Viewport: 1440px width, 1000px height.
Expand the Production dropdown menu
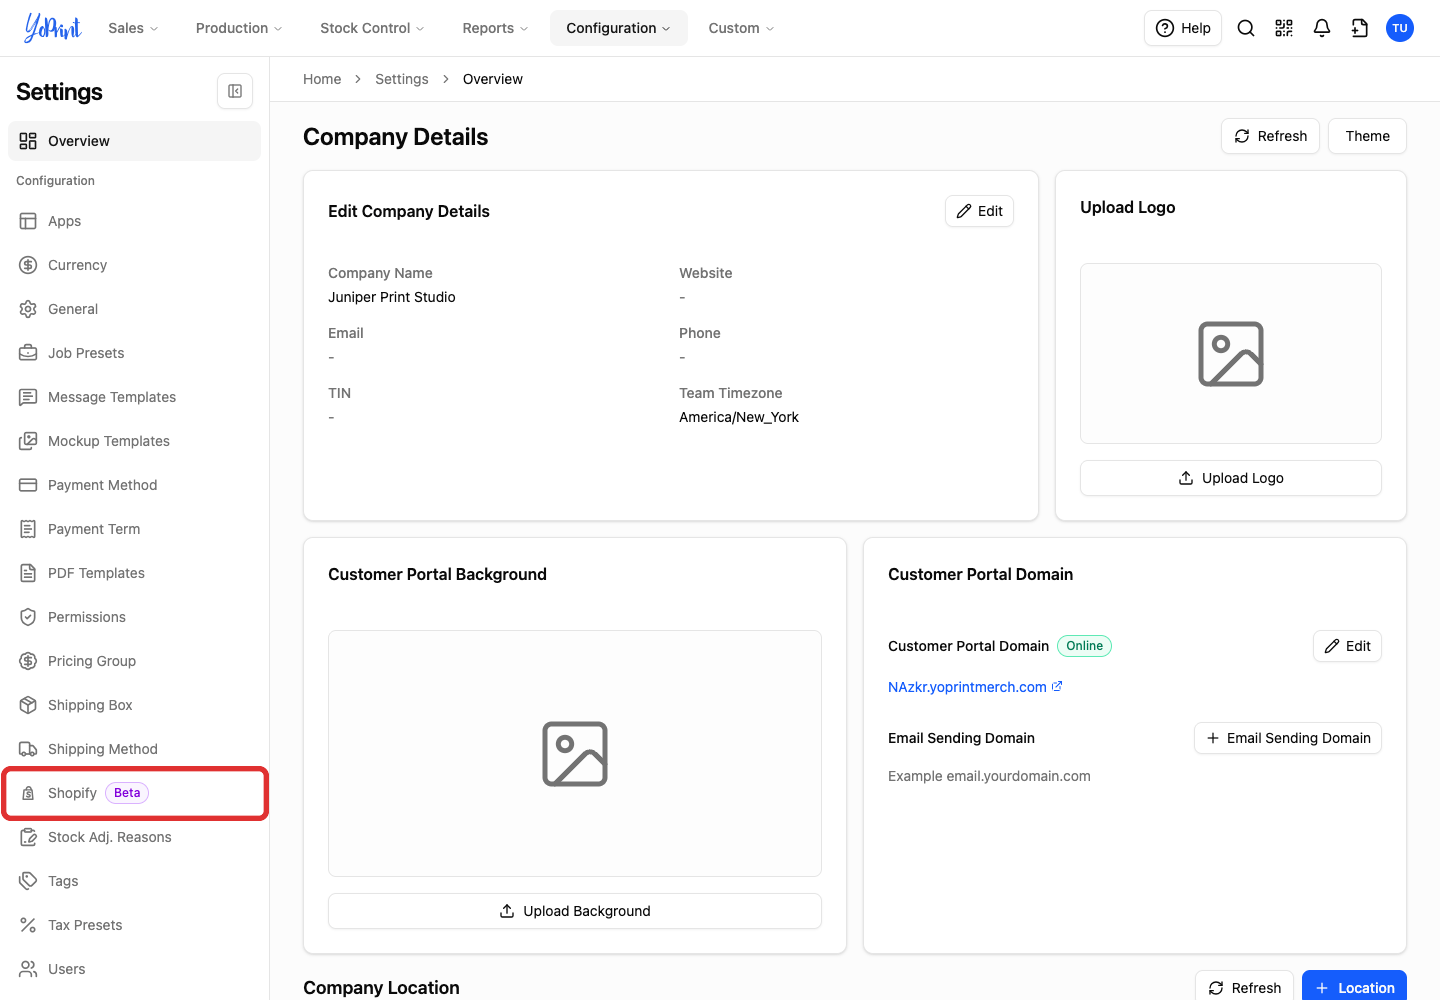coord(239,28)
